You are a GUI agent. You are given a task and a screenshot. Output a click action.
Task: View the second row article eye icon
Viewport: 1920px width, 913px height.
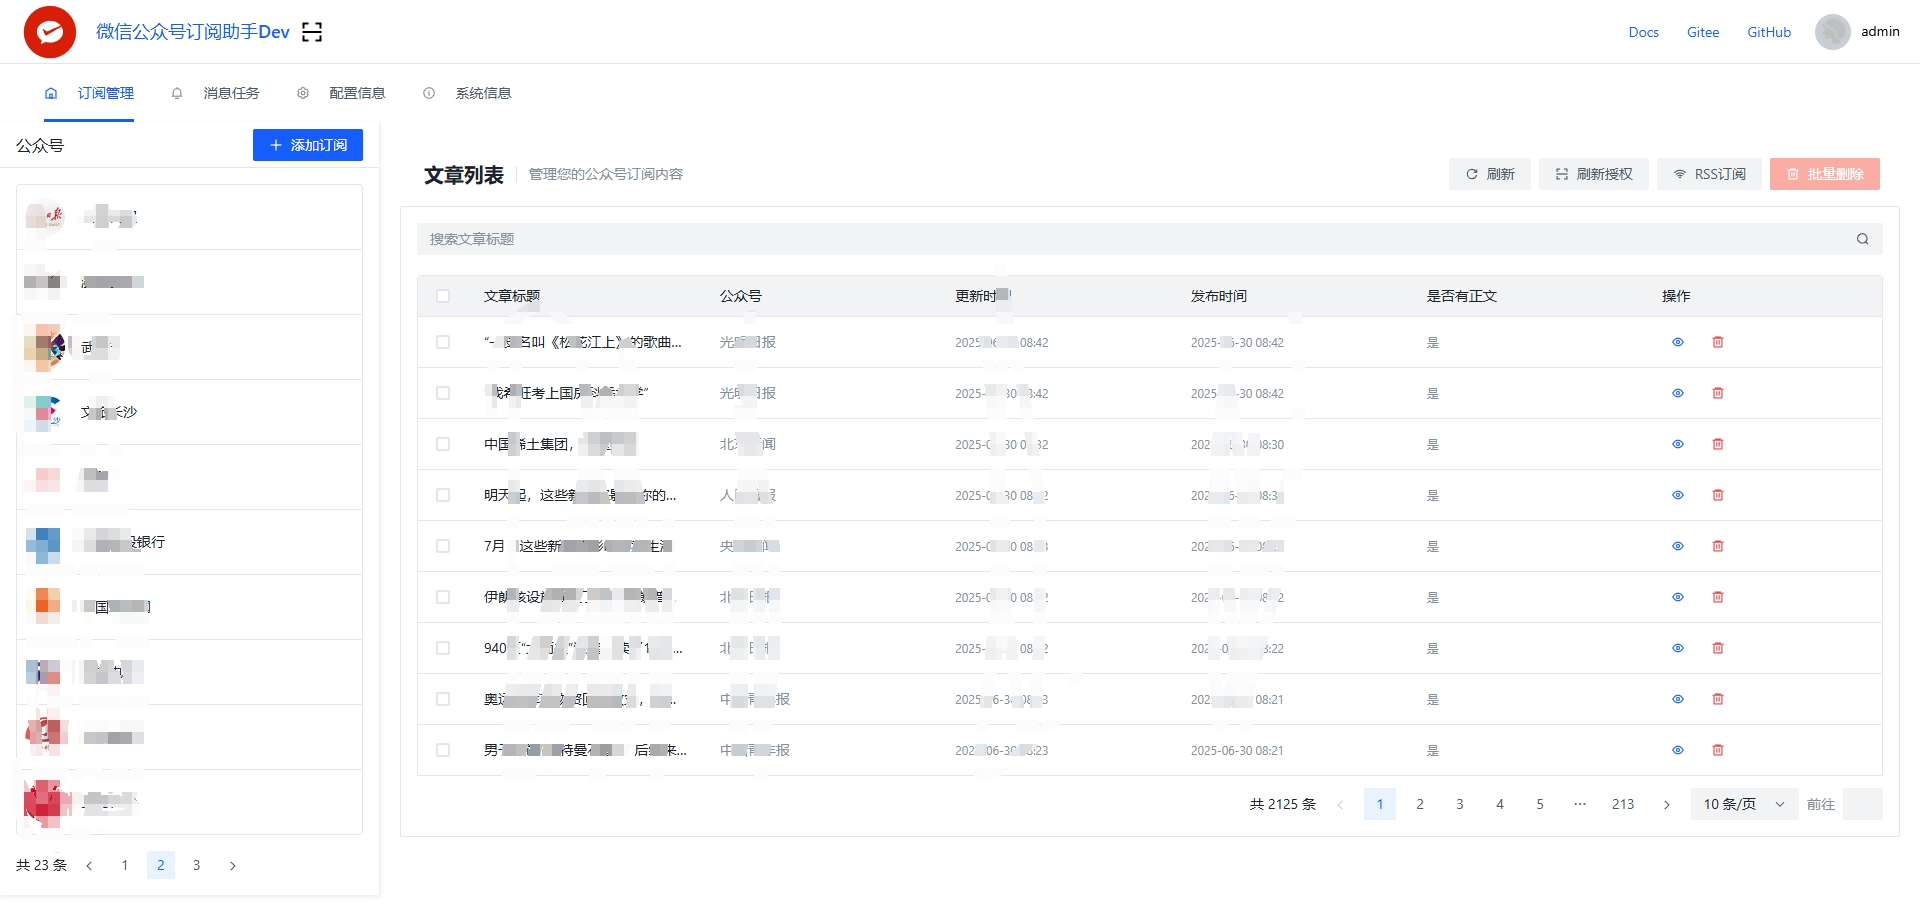1678,393
